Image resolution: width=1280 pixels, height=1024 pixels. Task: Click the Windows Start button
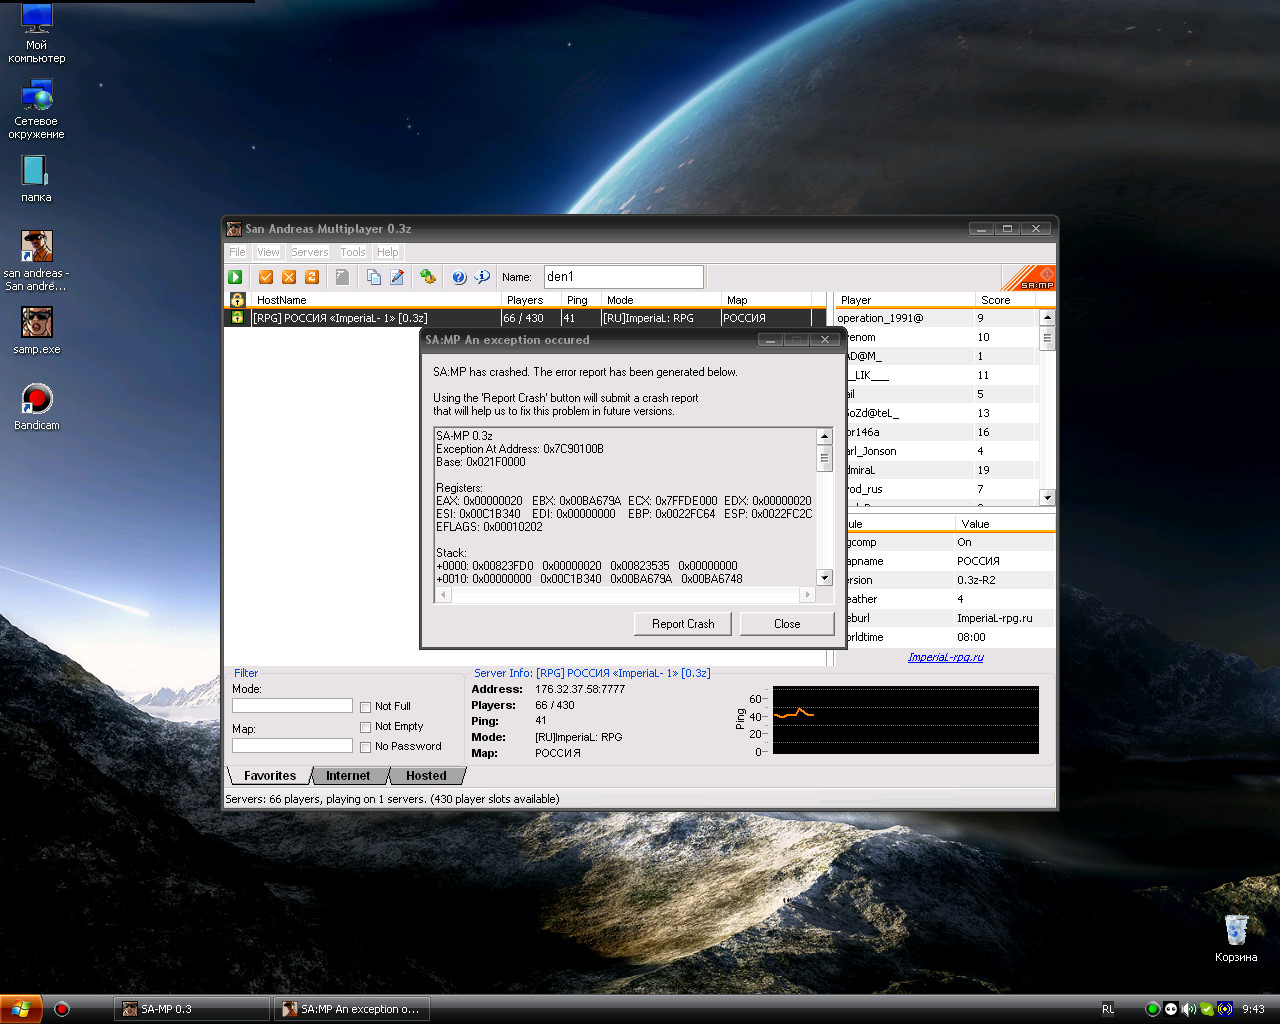(x=21, y=1009)
